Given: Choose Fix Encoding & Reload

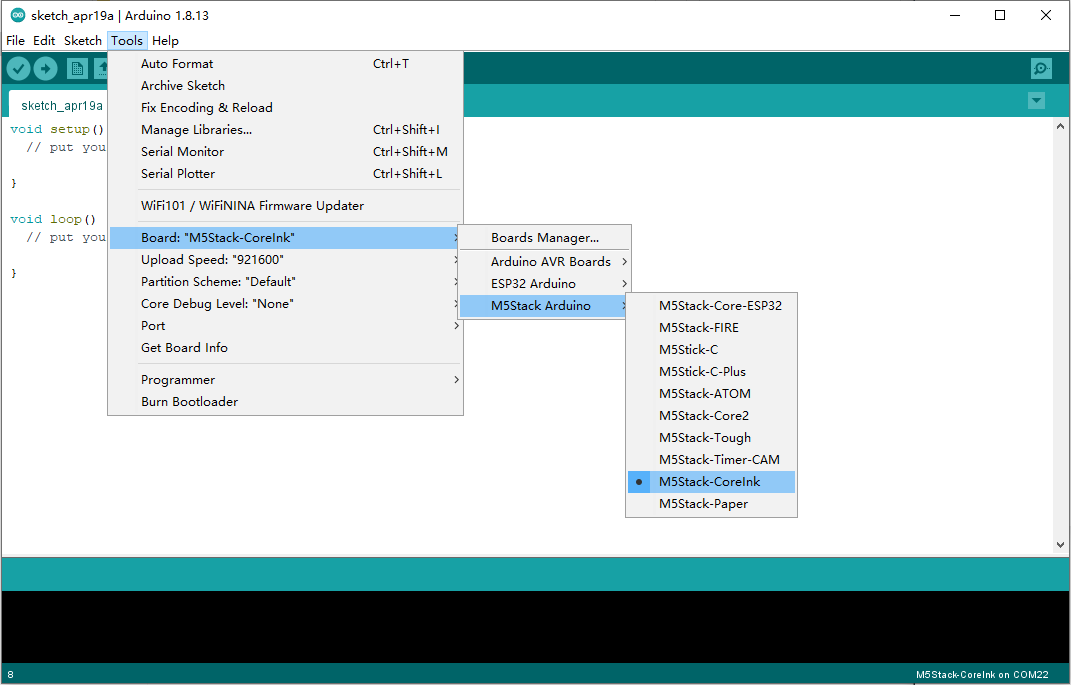Looking at the screenshot, I should pos(286,107).
